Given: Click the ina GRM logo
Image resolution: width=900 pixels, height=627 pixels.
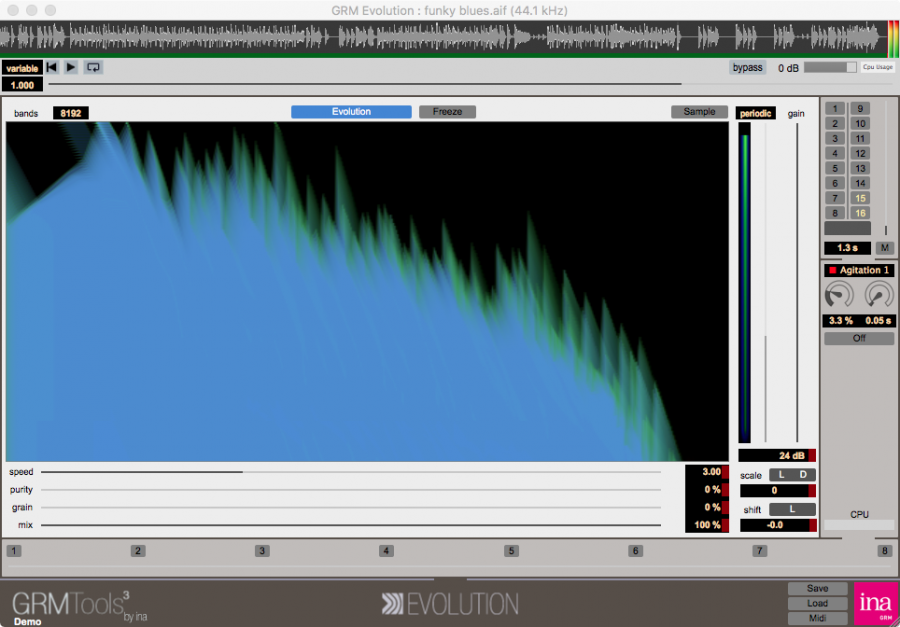Looking at the screenshot, I should coord(875,603).
